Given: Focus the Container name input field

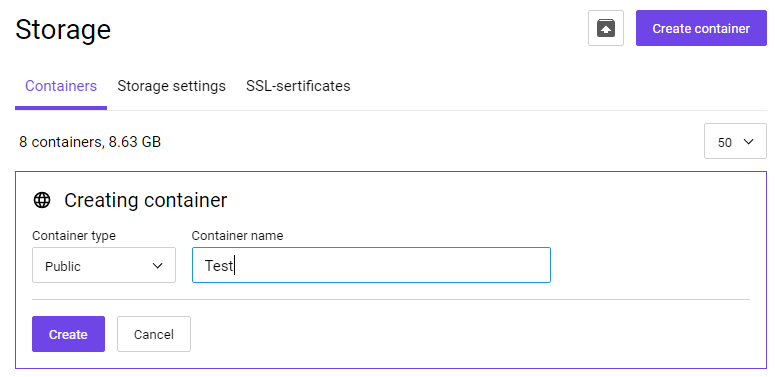Looking at the screenshot, I should 371,265.
